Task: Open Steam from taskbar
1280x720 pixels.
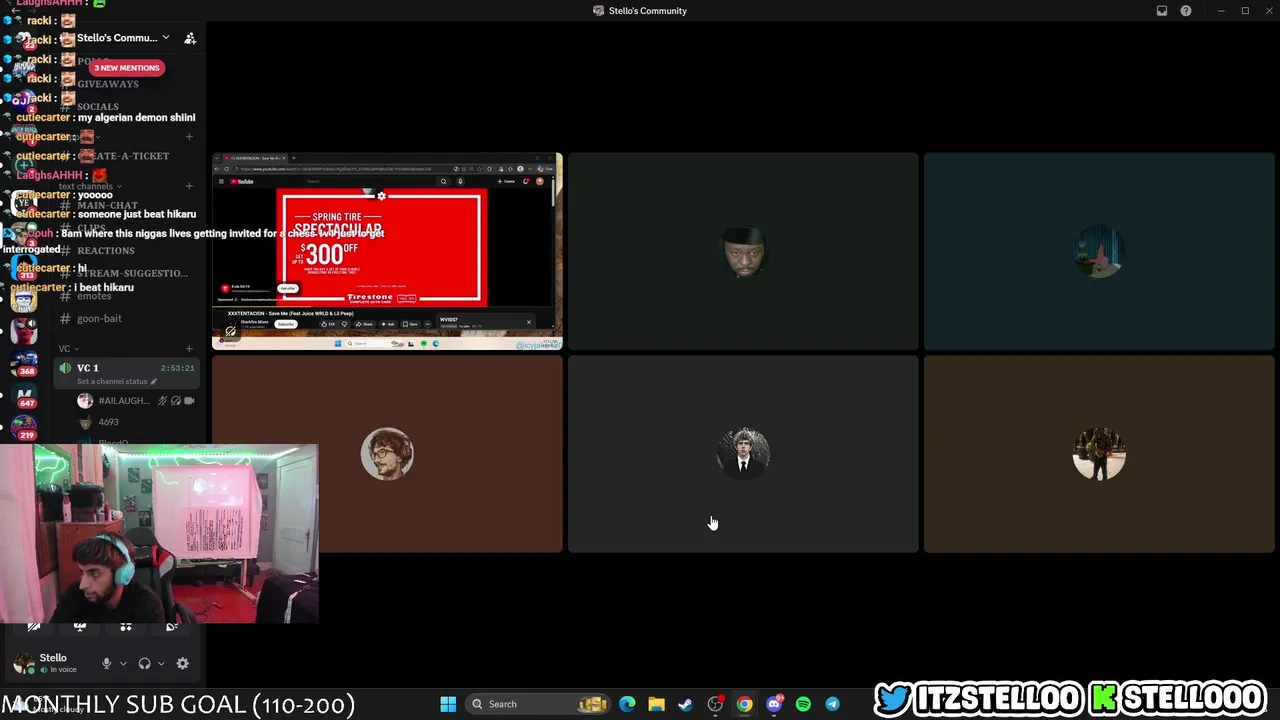Action: tap(685, 704)
